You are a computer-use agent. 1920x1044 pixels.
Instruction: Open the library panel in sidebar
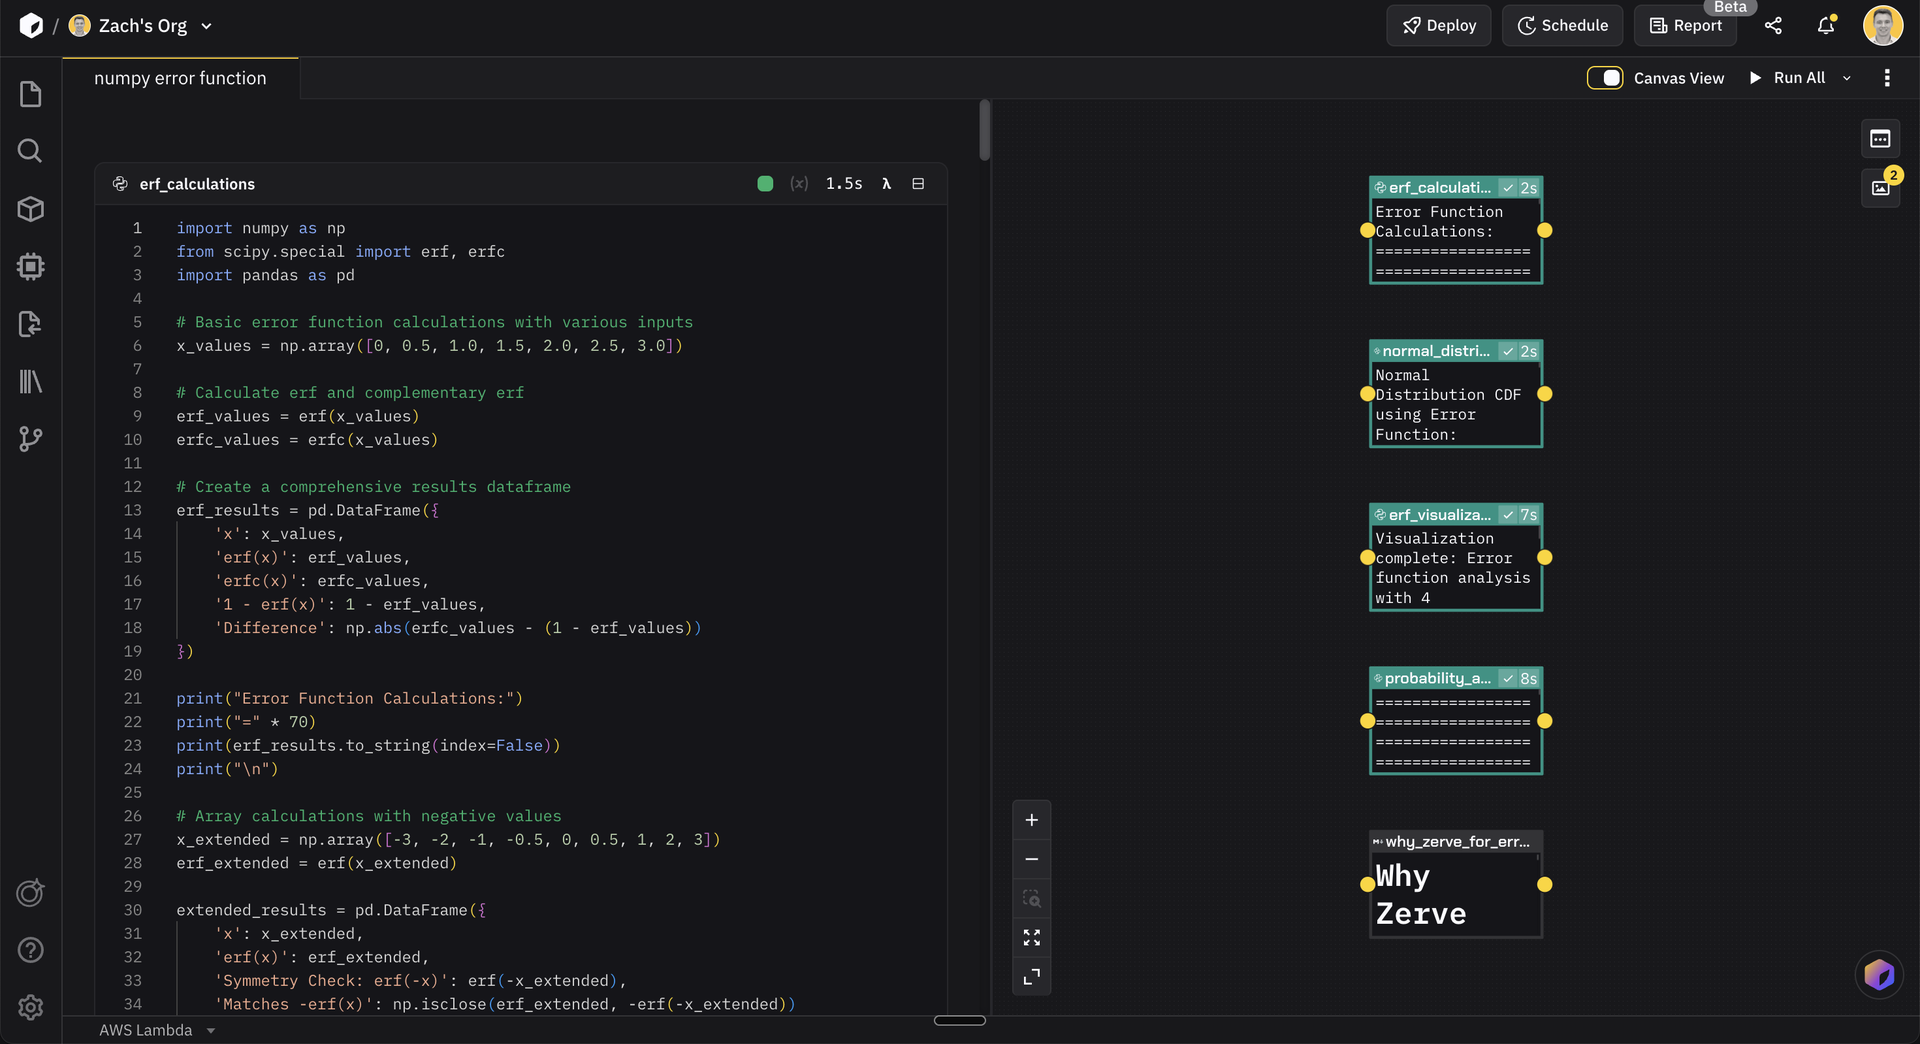coord(30,381)
